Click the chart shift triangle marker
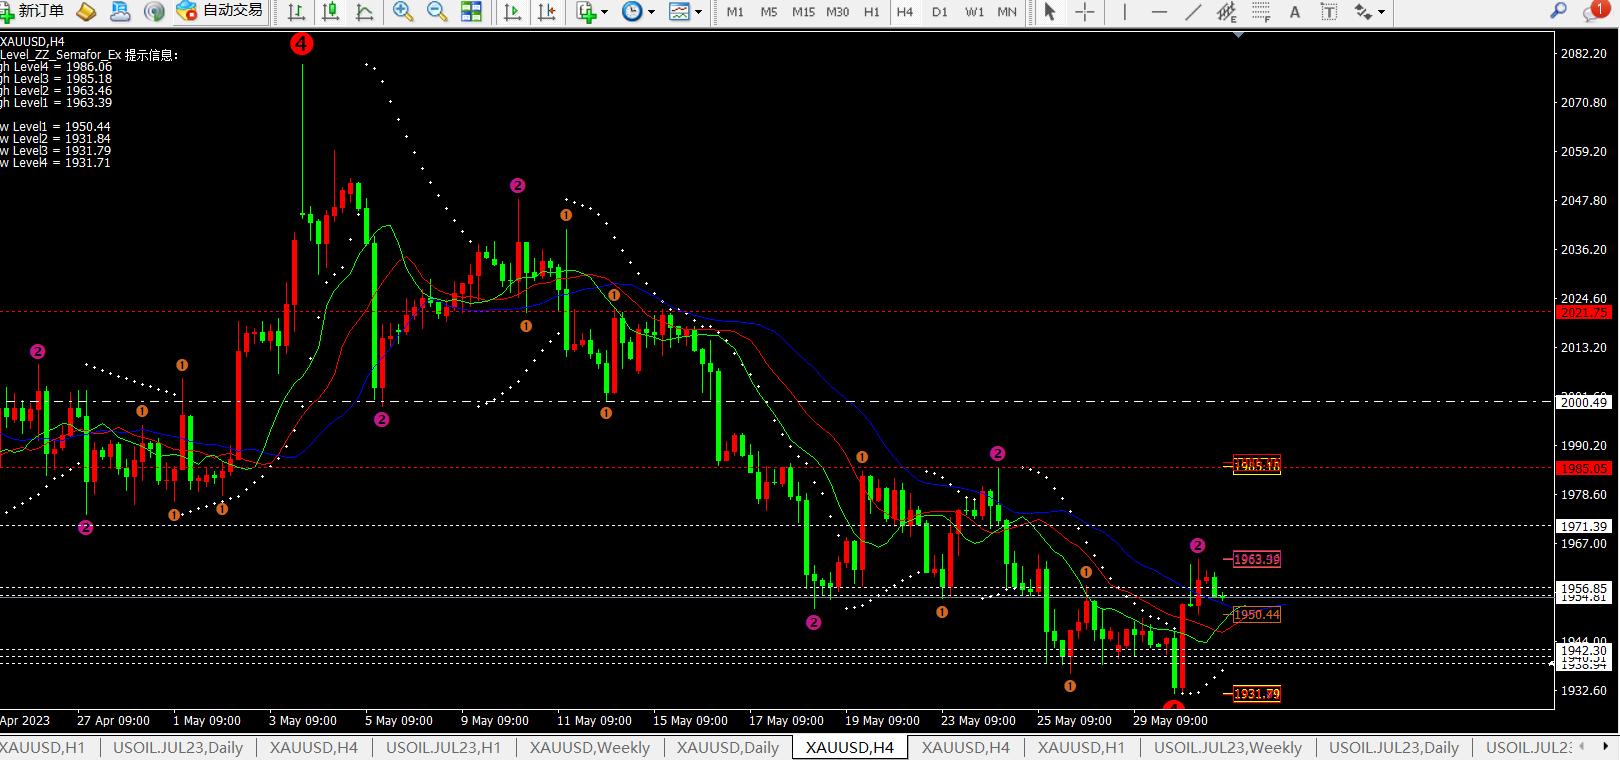 point(1239,35)
